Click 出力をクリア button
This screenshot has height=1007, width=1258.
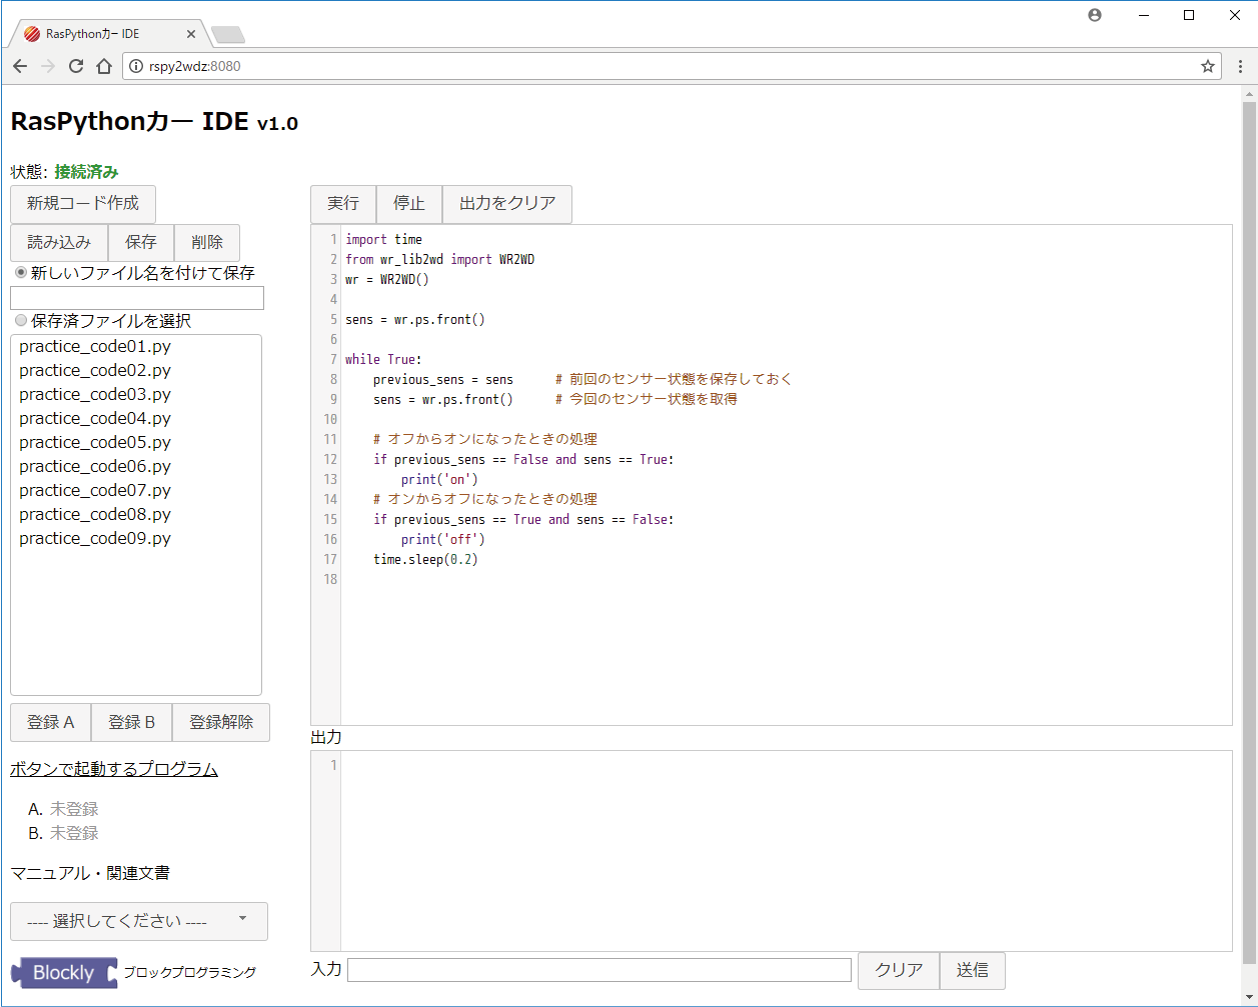tap(507, 203)
